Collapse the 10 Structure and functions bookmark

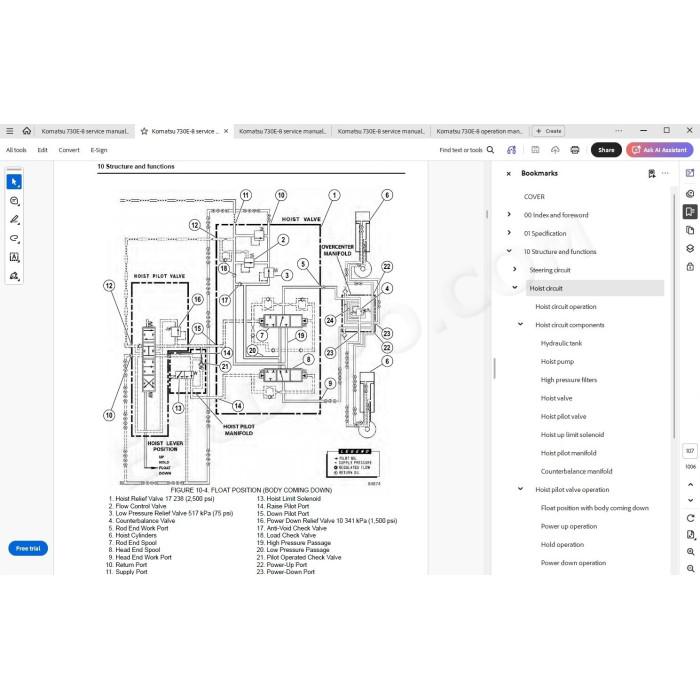(x=509, y=251)
